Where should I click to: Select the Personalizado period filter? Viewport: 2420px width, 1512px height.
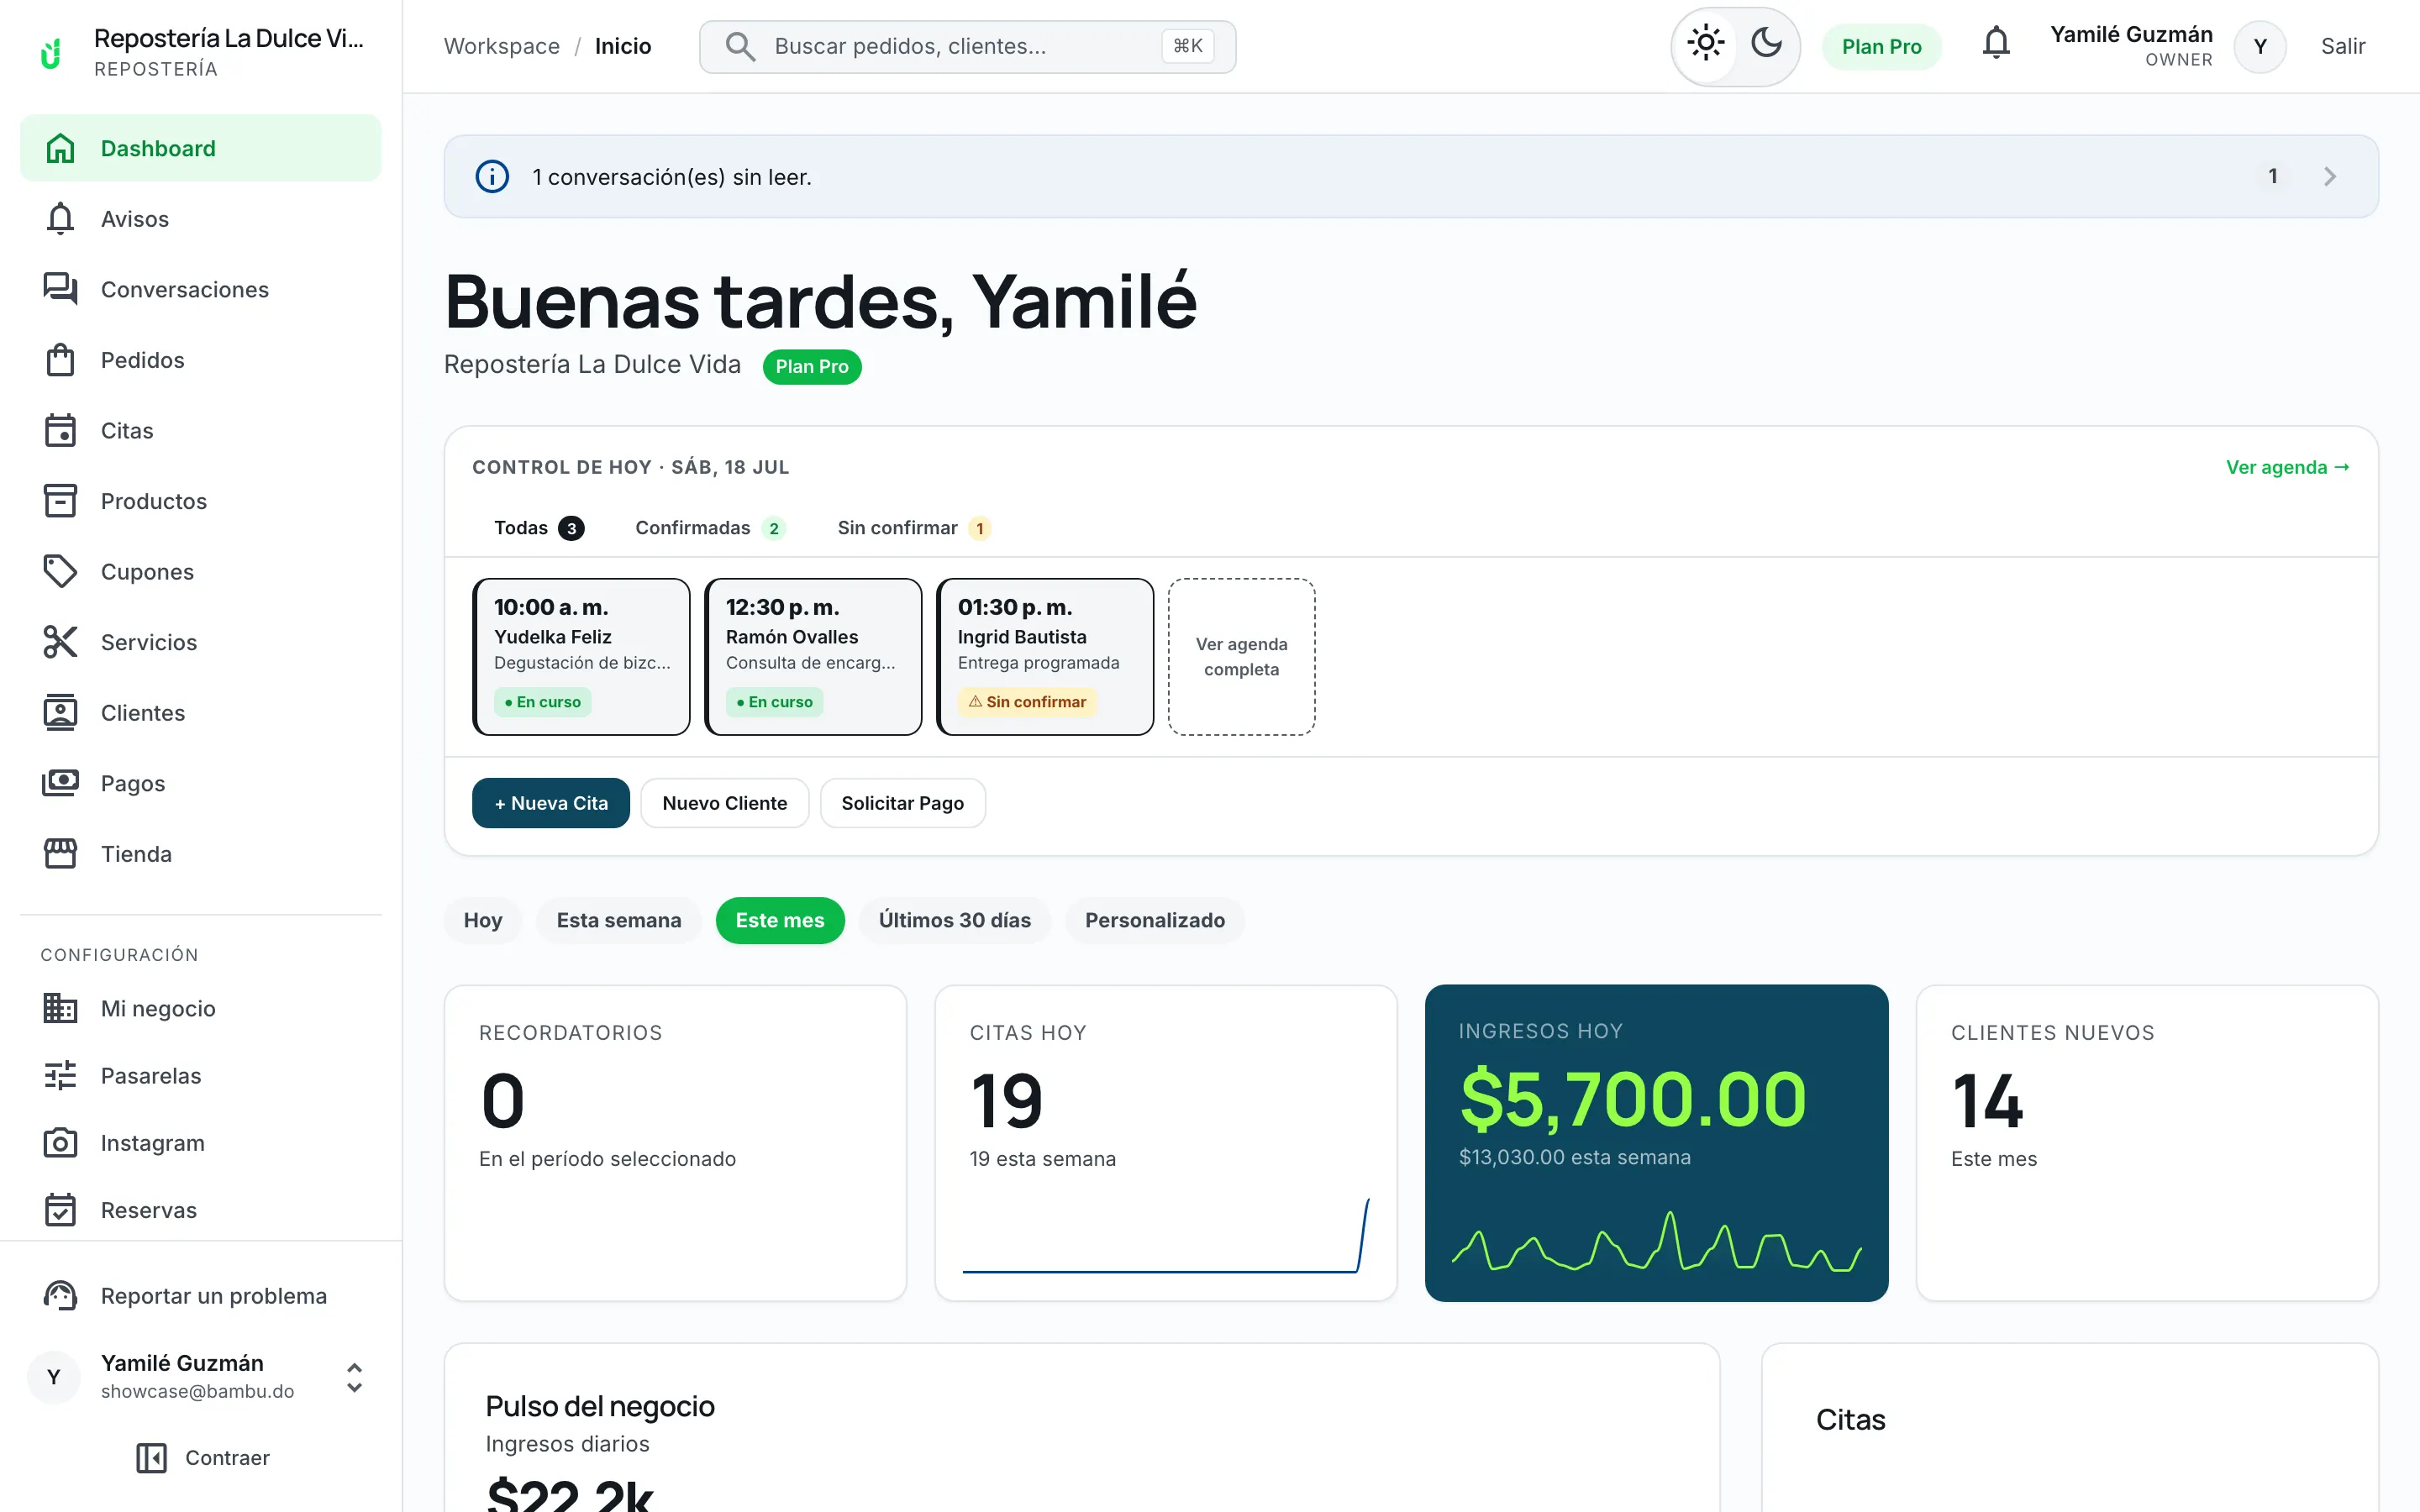(1155, 920)
